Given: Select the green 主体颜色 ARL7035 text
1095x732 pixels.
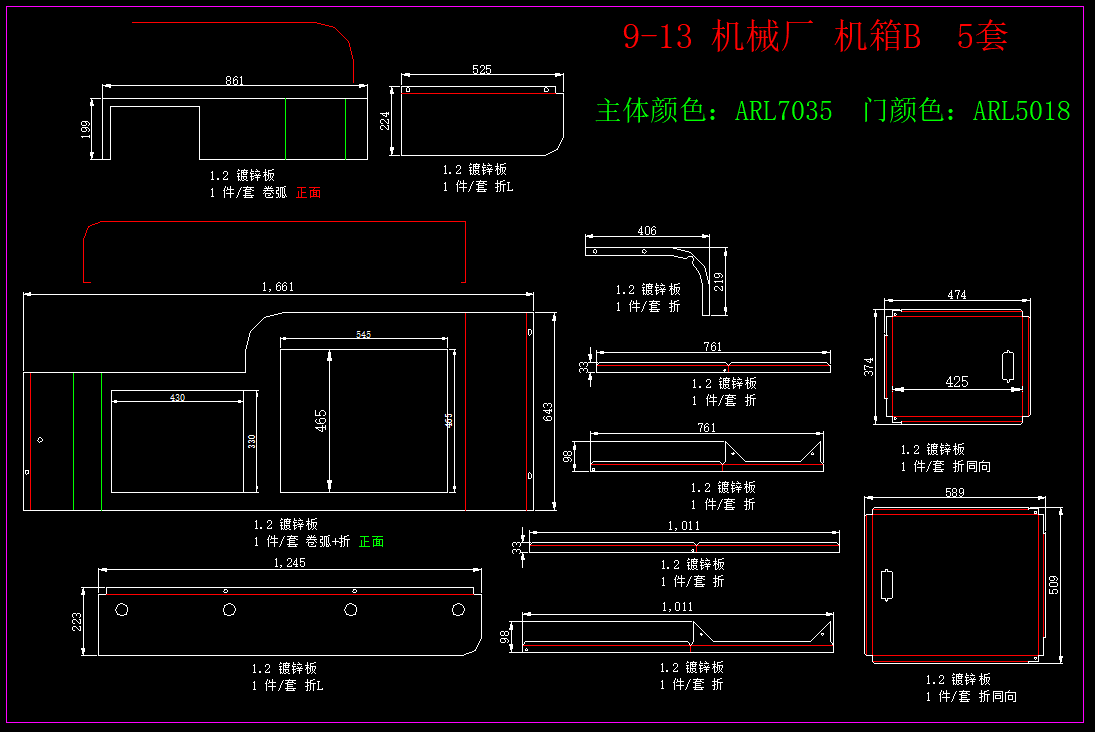Looking at the screenshot, I should click(713, 110).
